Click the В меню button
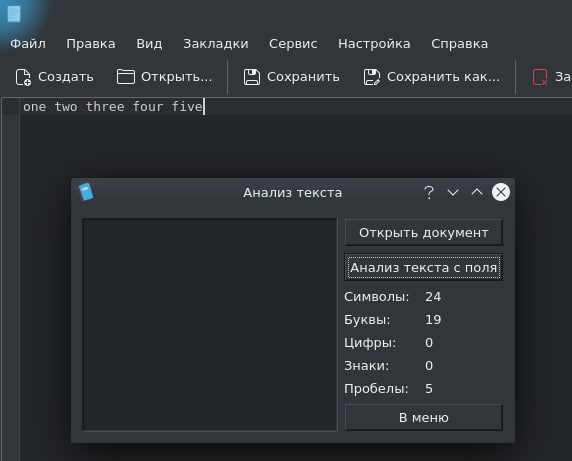The width and height of the screenshot is (572, 461). [424, 417]
